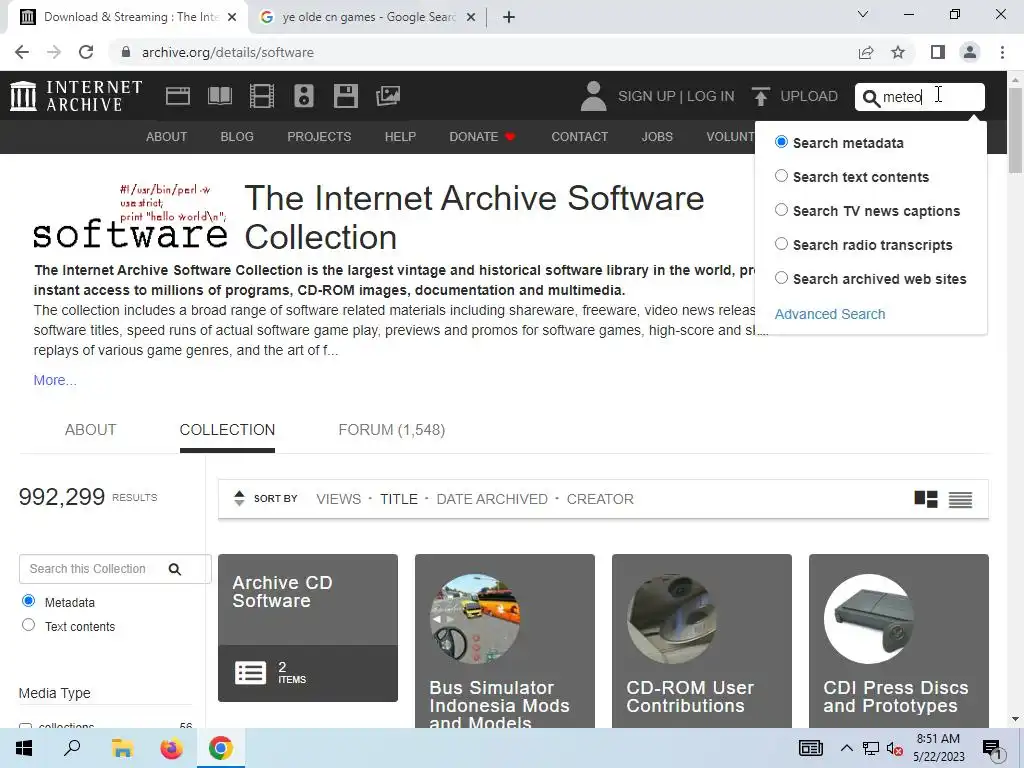1024x768 pixels.
Task: Select Text contents radio under collection search
Action: [28, 625]
